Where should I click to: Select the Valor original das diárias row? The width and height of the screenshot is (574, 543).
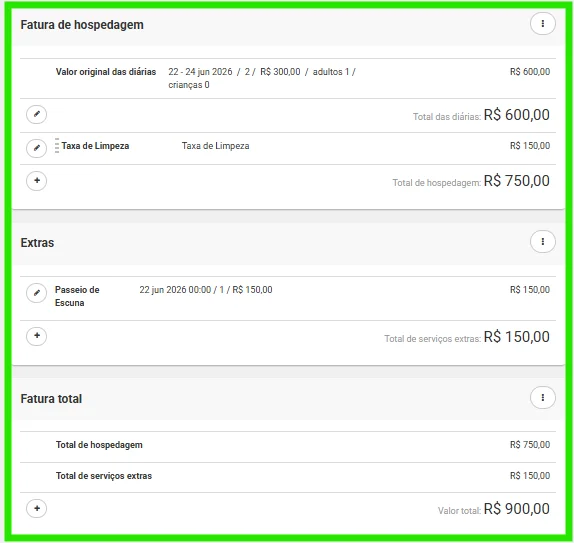(288, 78)
